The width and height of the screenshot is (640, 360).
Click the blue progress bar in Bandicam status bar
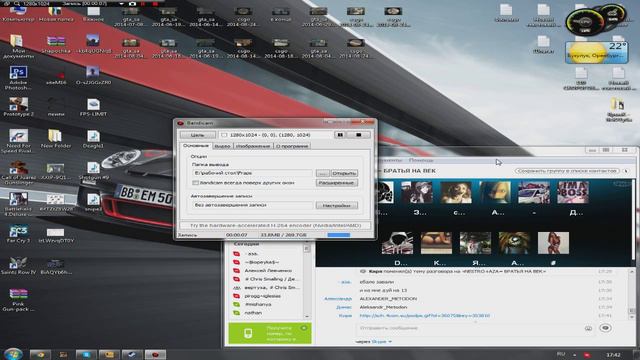click(338, 235)
